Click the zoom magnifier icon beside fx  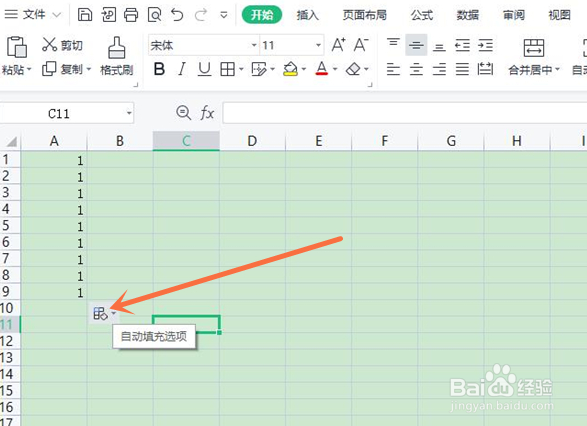coord(183,113)
